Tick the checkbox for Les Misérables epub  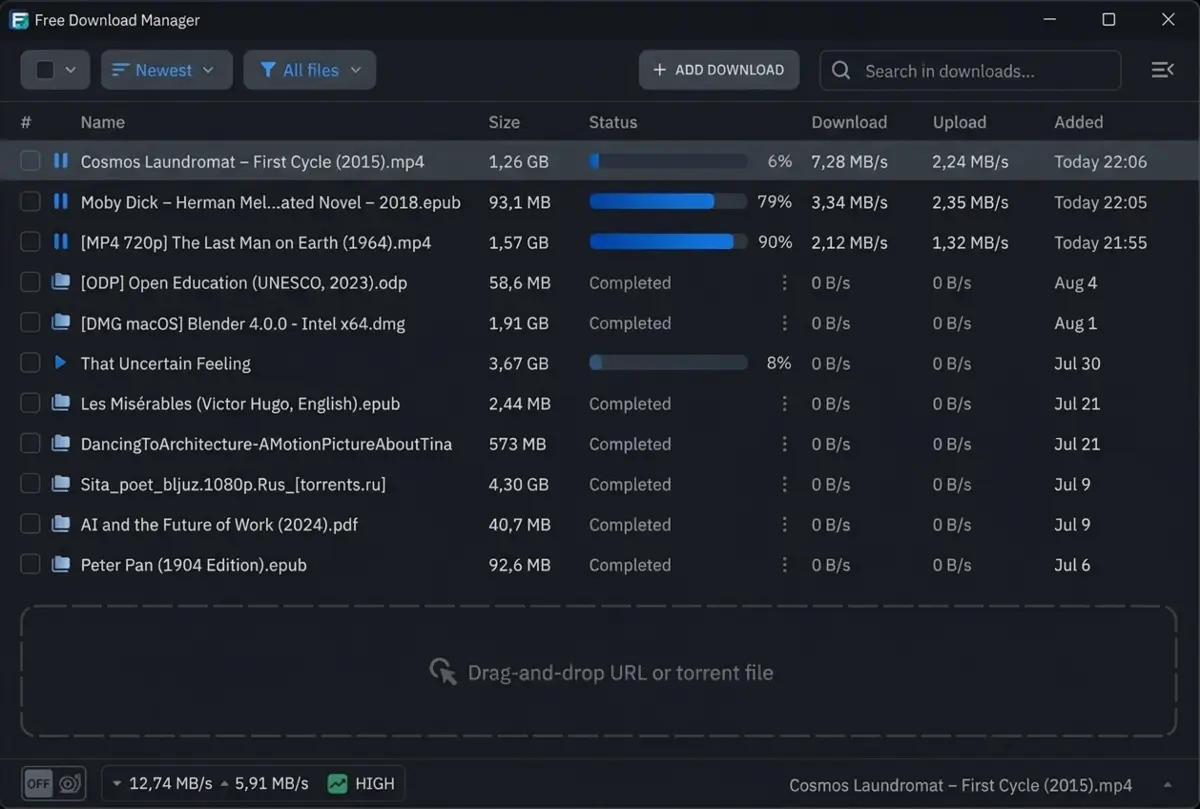coord(31,404)
